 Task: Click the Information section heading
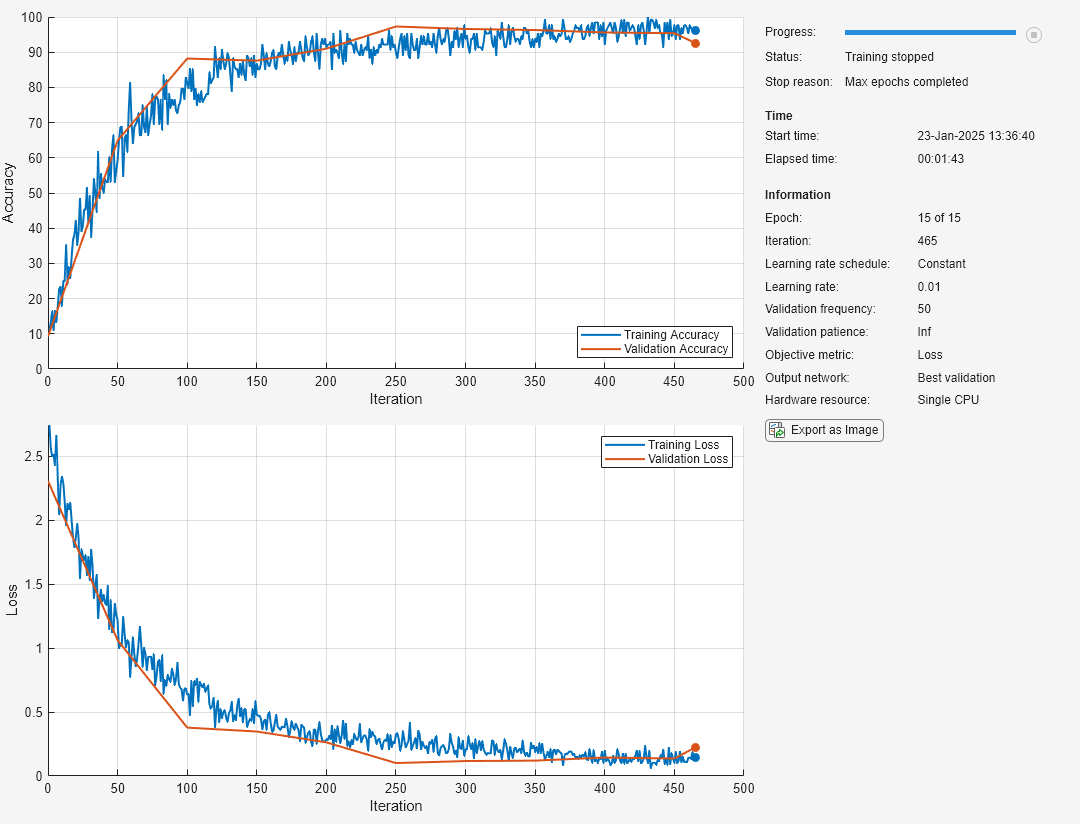click(797, 195)
